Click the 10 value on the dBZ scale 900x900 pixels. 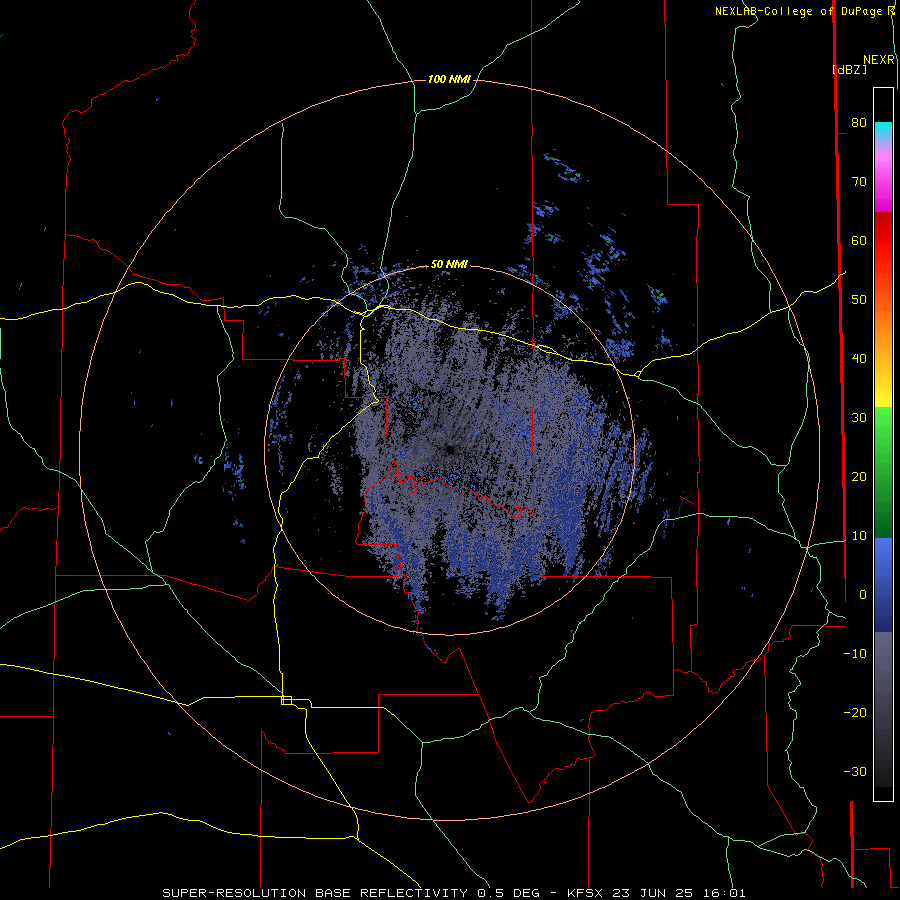tap(859, 536)
